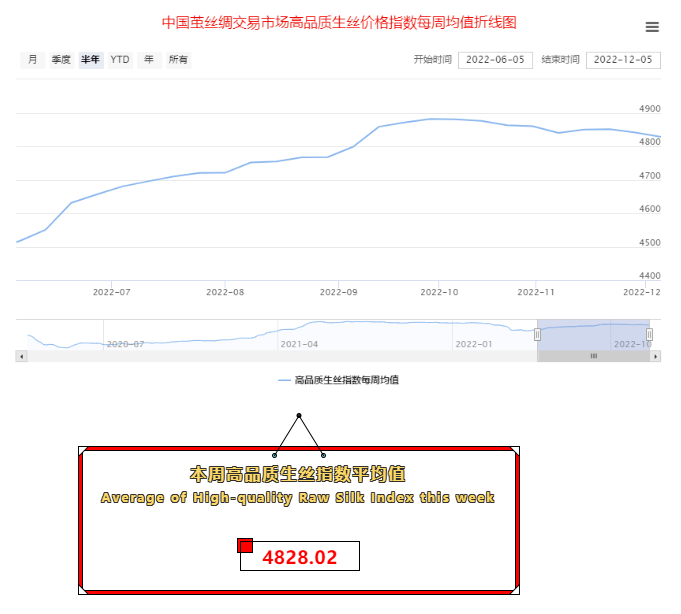
Task: Click the scrollbar right arrow
Action: [655, 356]
